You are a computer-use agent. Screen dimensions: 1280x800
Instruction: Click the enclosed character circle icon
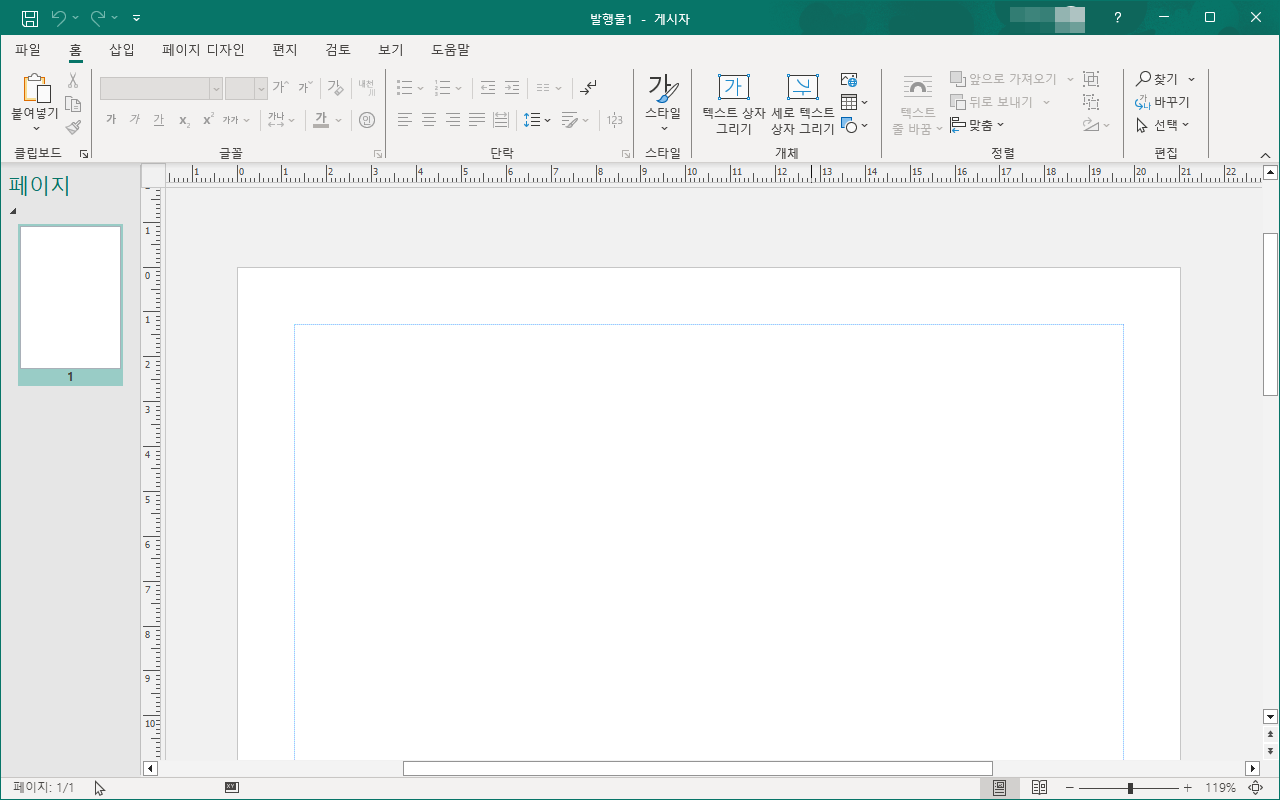tap(367, 120)
